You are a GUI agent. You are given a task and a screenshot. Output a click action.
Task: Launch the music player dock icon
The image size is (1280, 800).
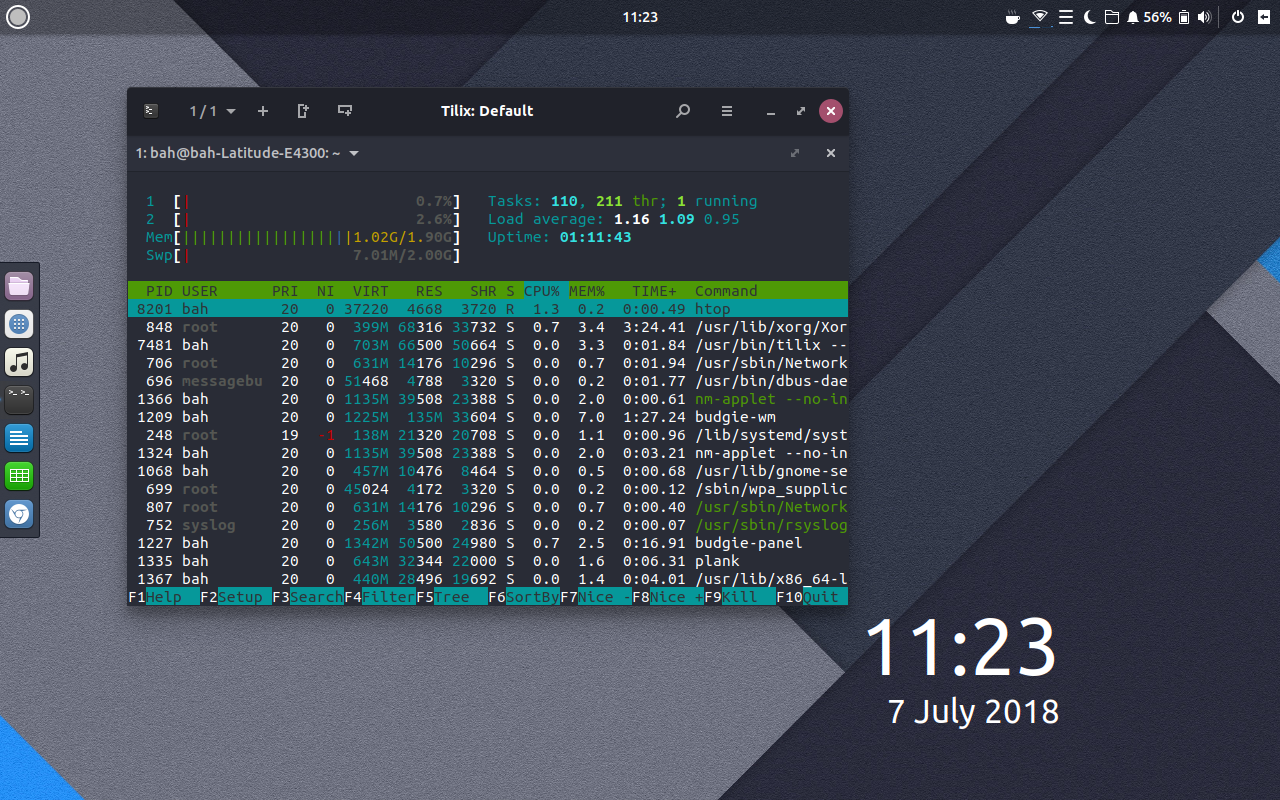point(19,362)
